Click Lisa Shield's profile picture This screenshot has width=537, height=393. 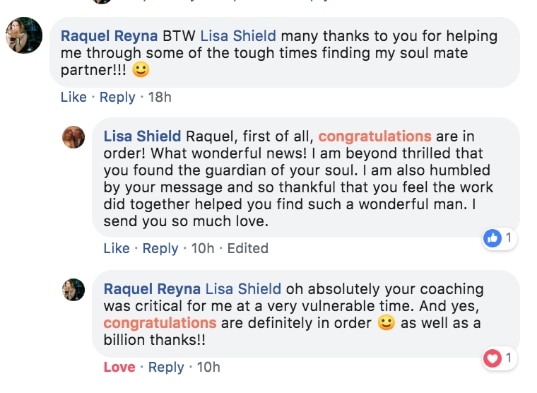click(73, 137)
